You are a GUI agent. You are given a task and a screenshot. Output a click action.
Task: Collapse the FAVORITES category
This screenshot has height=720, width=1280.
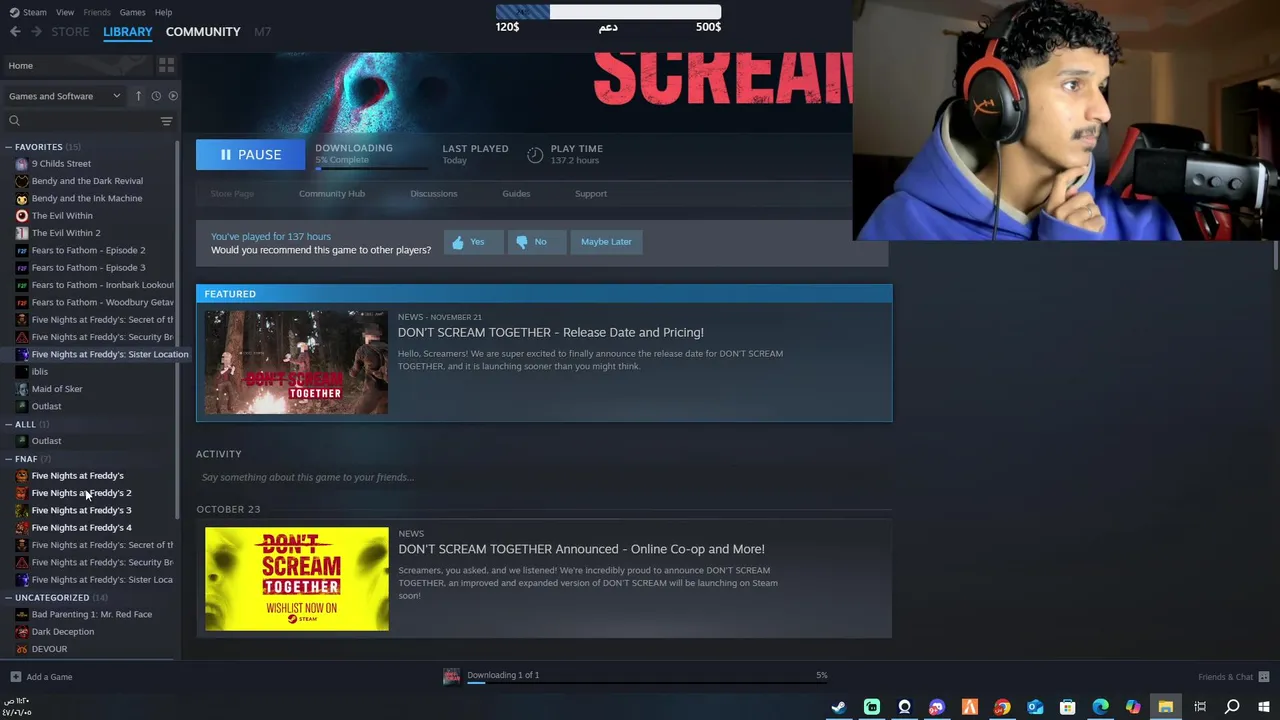pyautogui.click(x=8, y=147)
